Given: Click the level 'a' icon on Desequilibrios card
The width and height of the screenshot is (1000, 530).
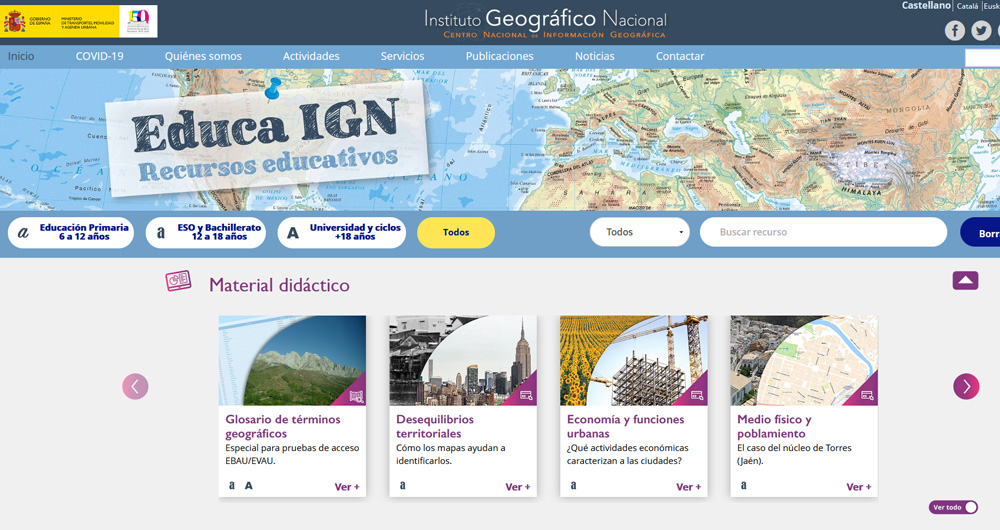Looking at the screenshot, I should point(402,485).
